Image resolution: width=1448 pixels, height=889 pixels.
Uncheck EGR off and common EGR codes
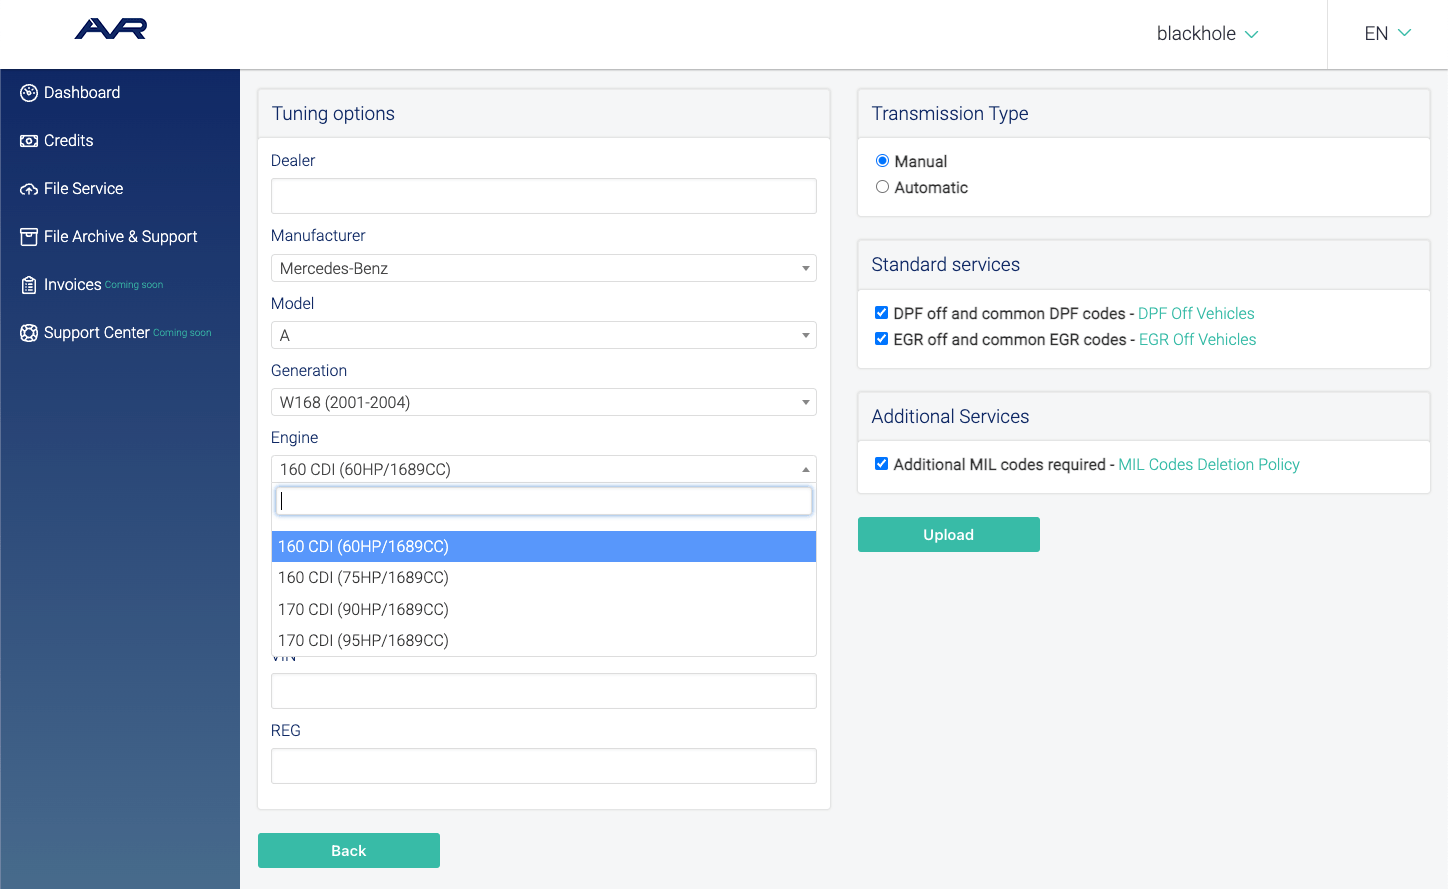pos(881,339)
